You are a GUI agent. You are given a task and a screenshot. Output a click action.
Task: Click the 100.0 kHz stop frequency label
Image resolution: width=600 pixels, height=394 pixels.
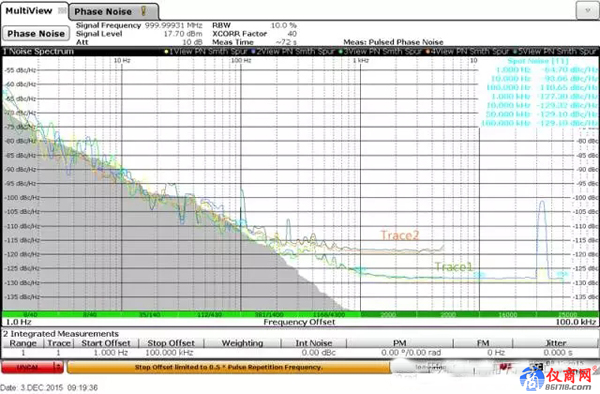pyautogui.click(x=576, y=322)
